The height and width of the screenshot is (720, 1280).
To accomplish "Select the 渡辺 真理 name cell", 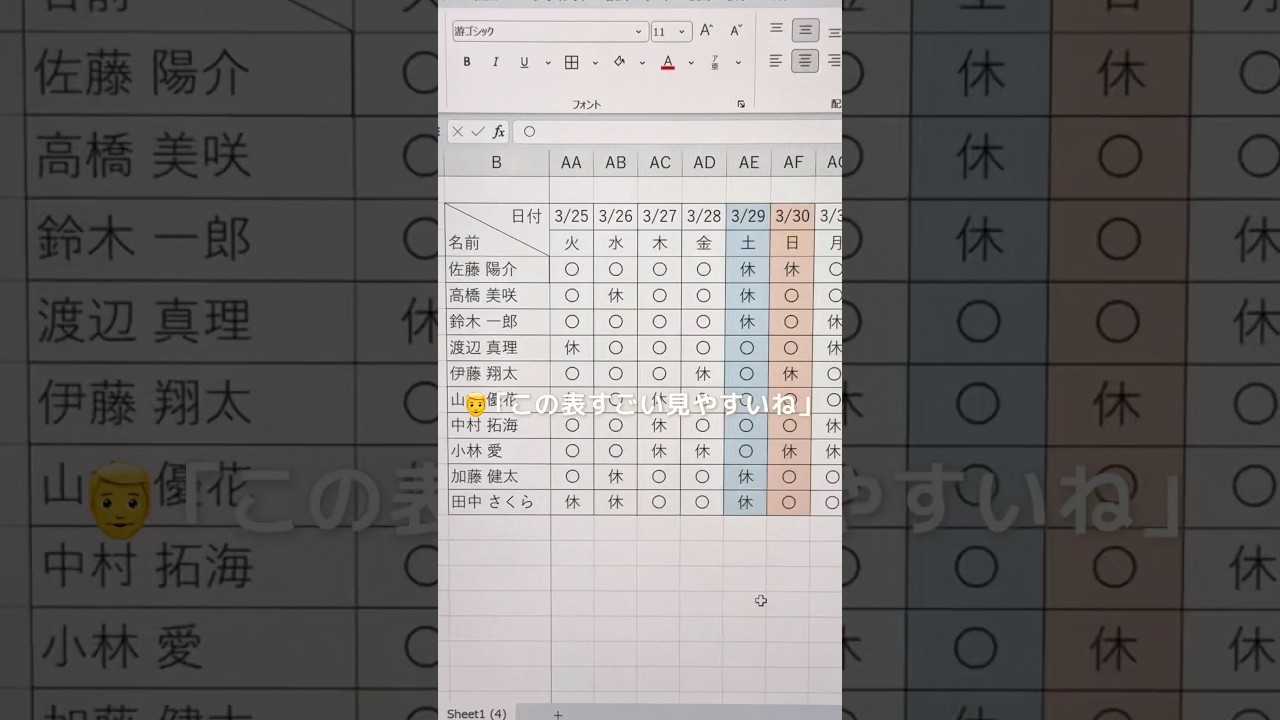I will pos(497,347).
